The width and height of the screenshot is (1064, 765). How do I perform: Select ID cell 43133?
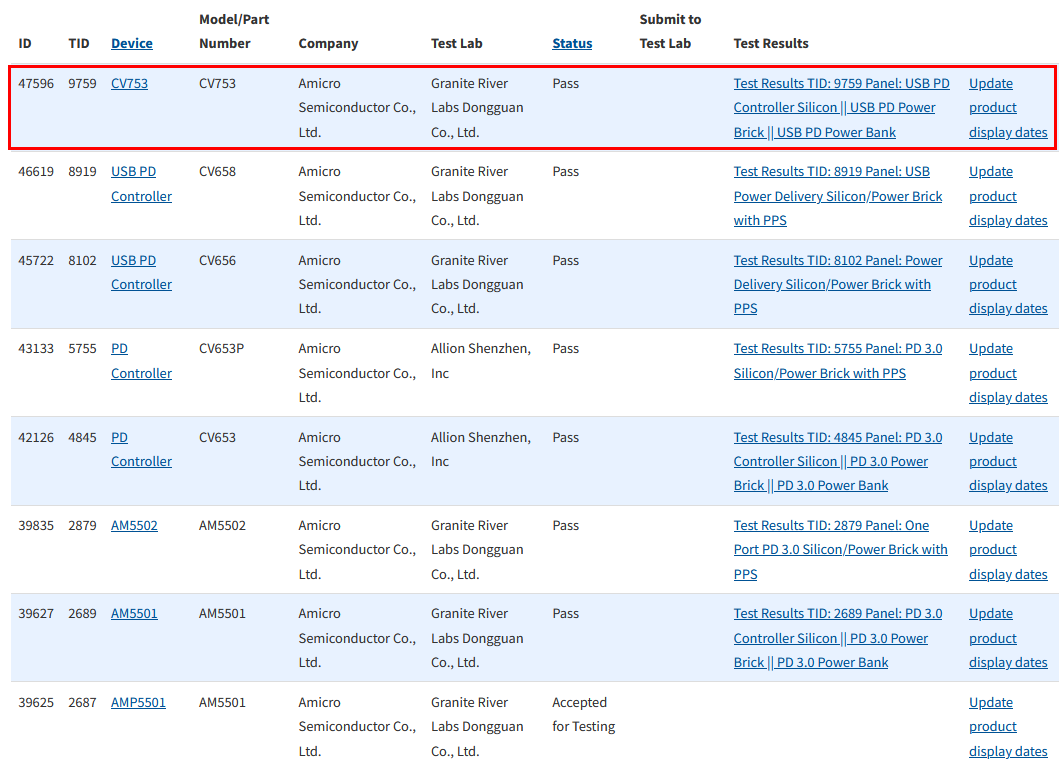point(36,349)
